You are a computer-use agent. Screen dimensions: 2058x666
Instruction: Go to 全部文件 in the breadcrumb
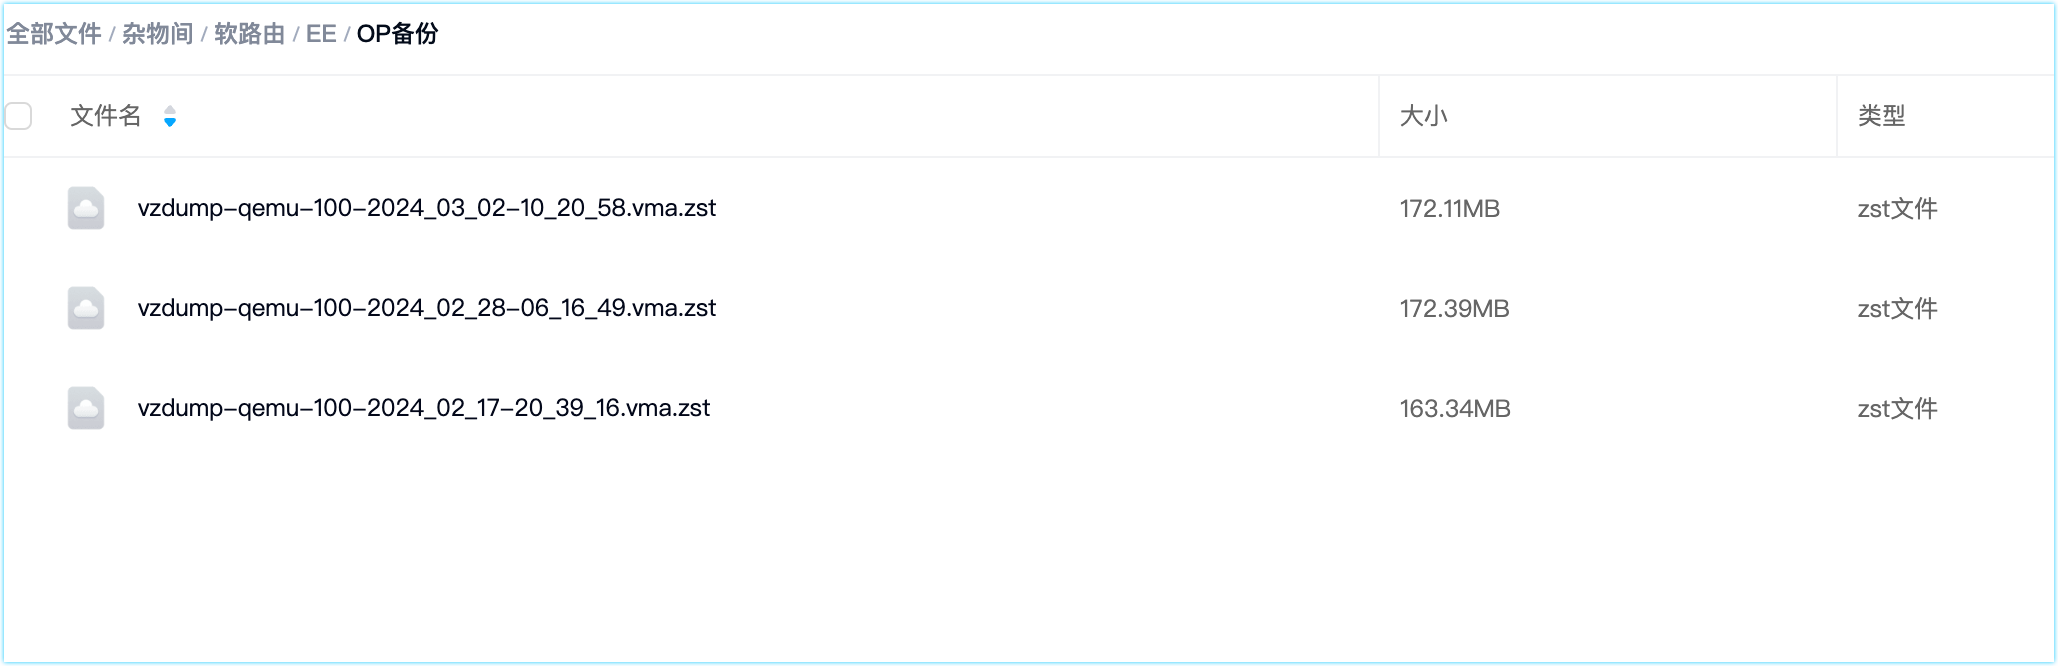(x=54, y=34)
